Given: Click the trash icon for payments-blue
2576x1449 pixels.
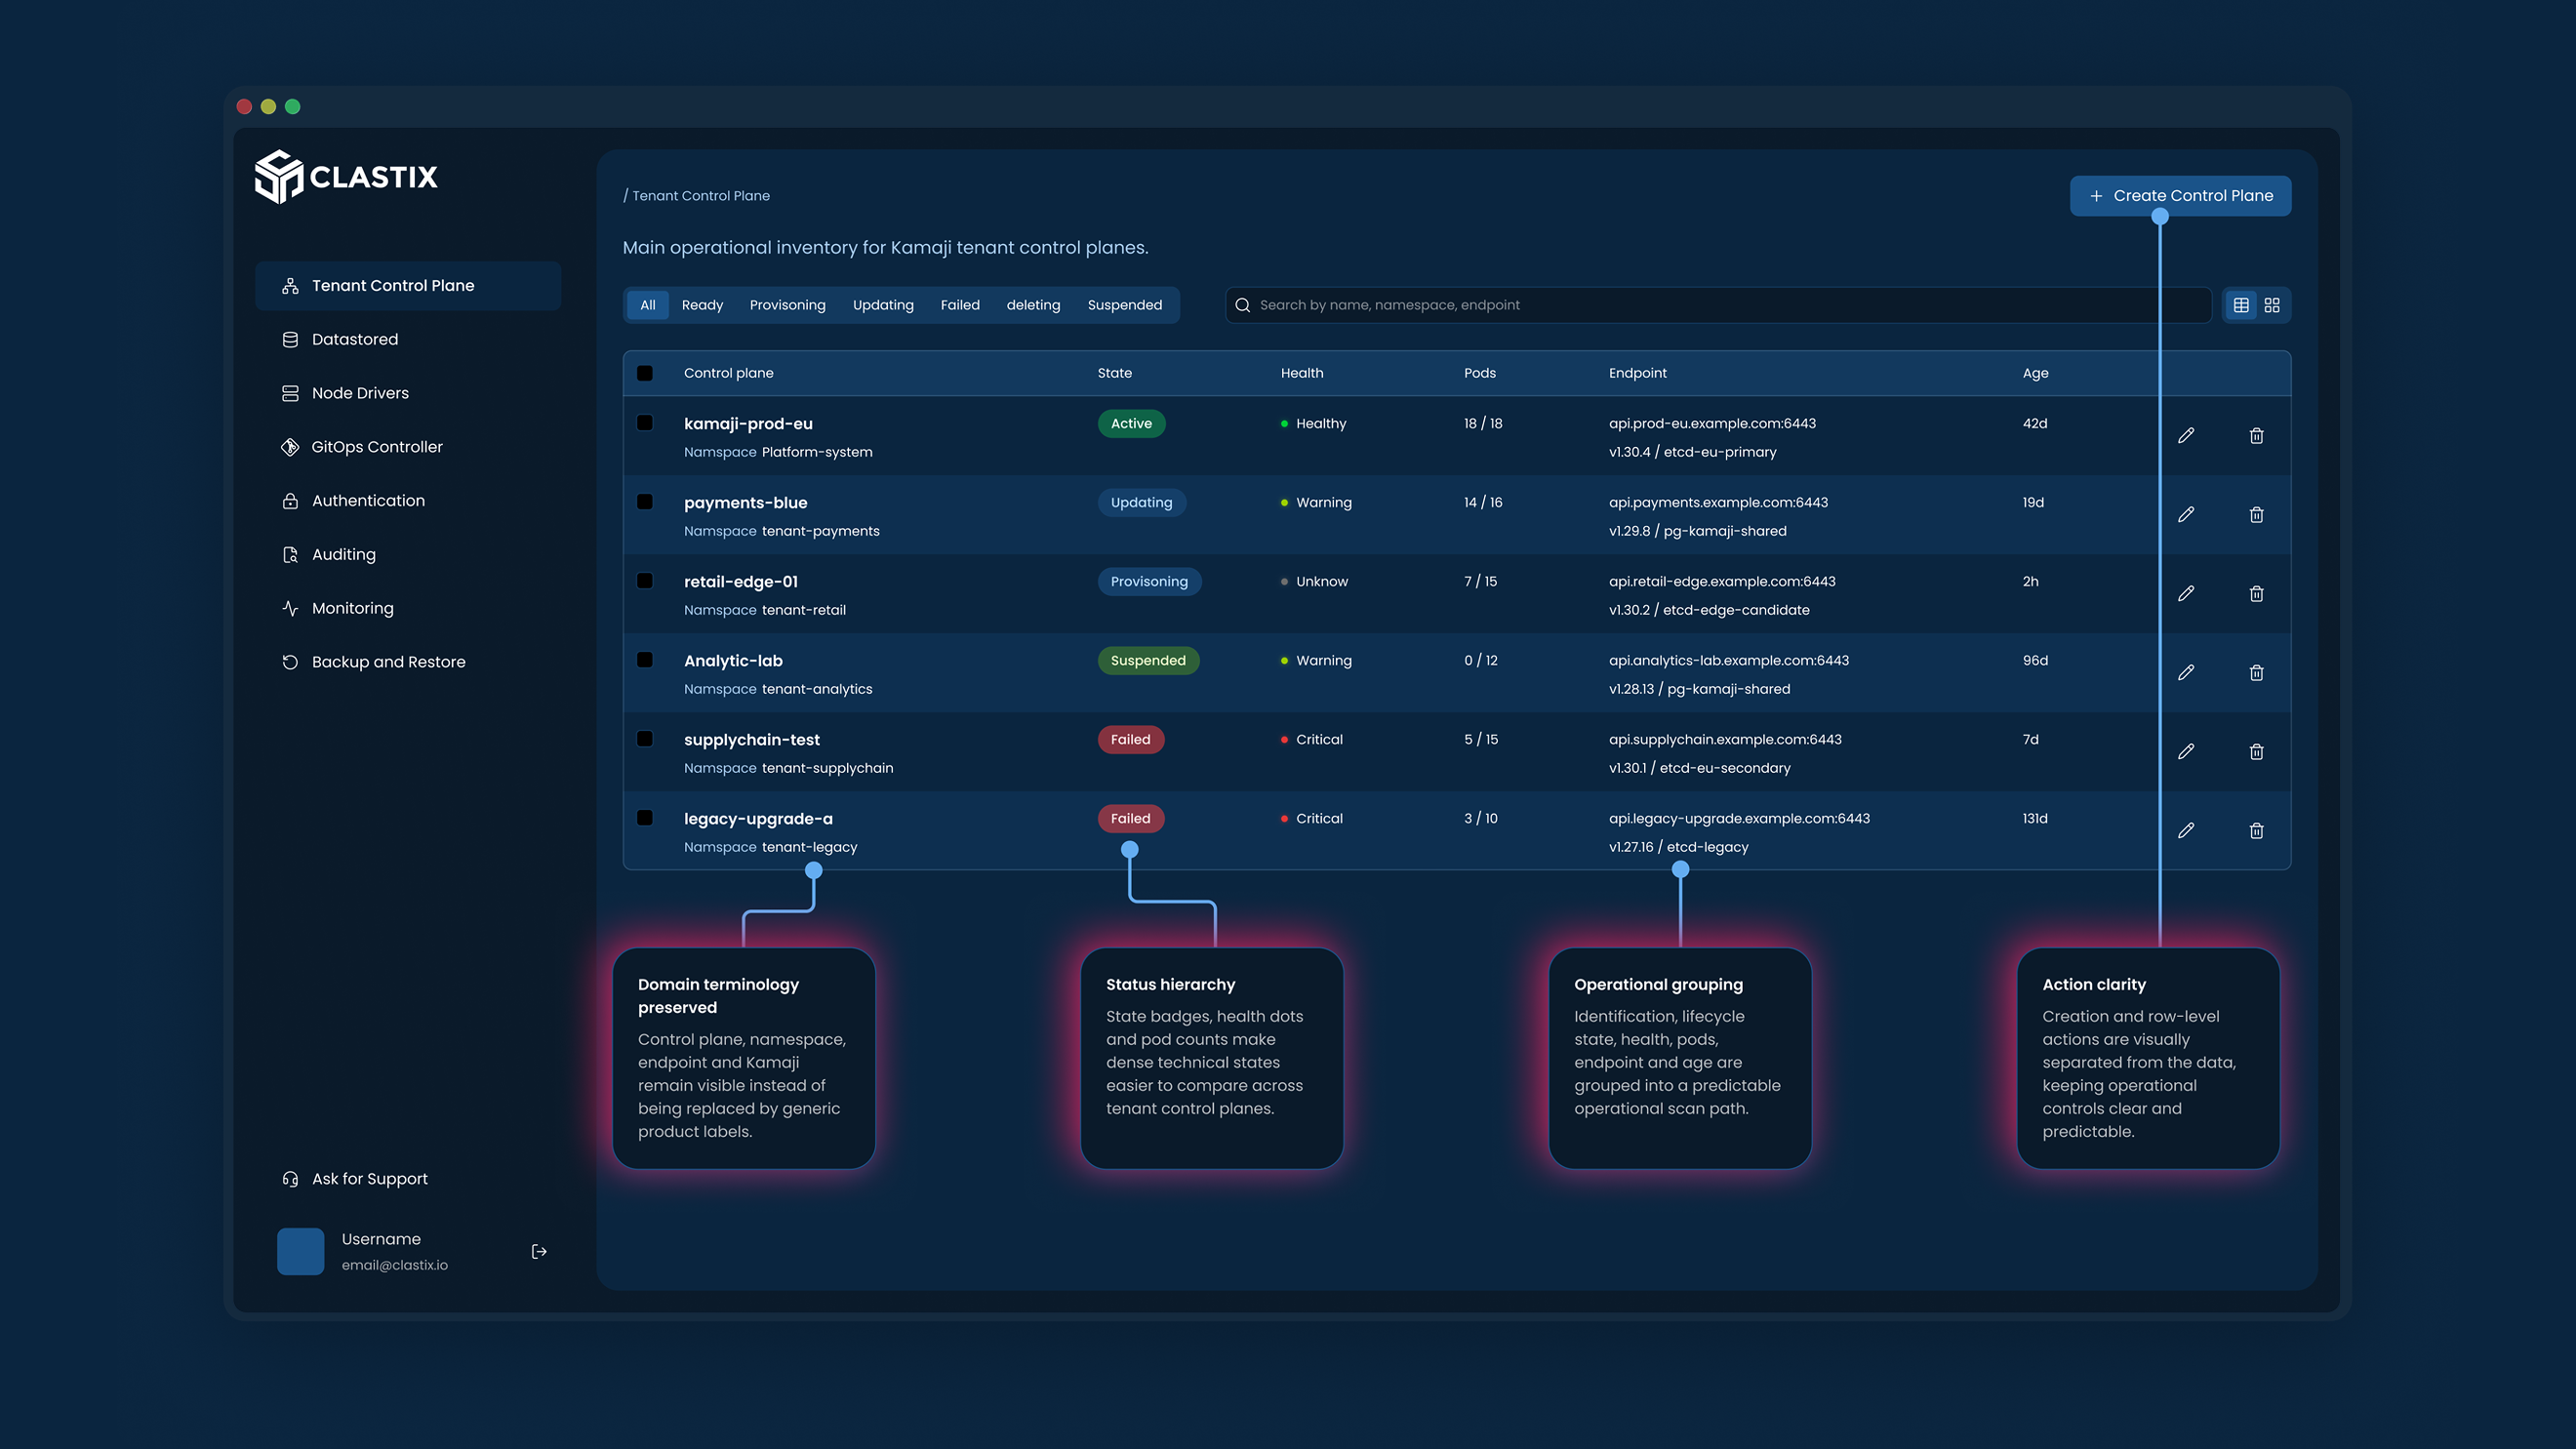Looking at the screenshot, I should [2256, 514].
